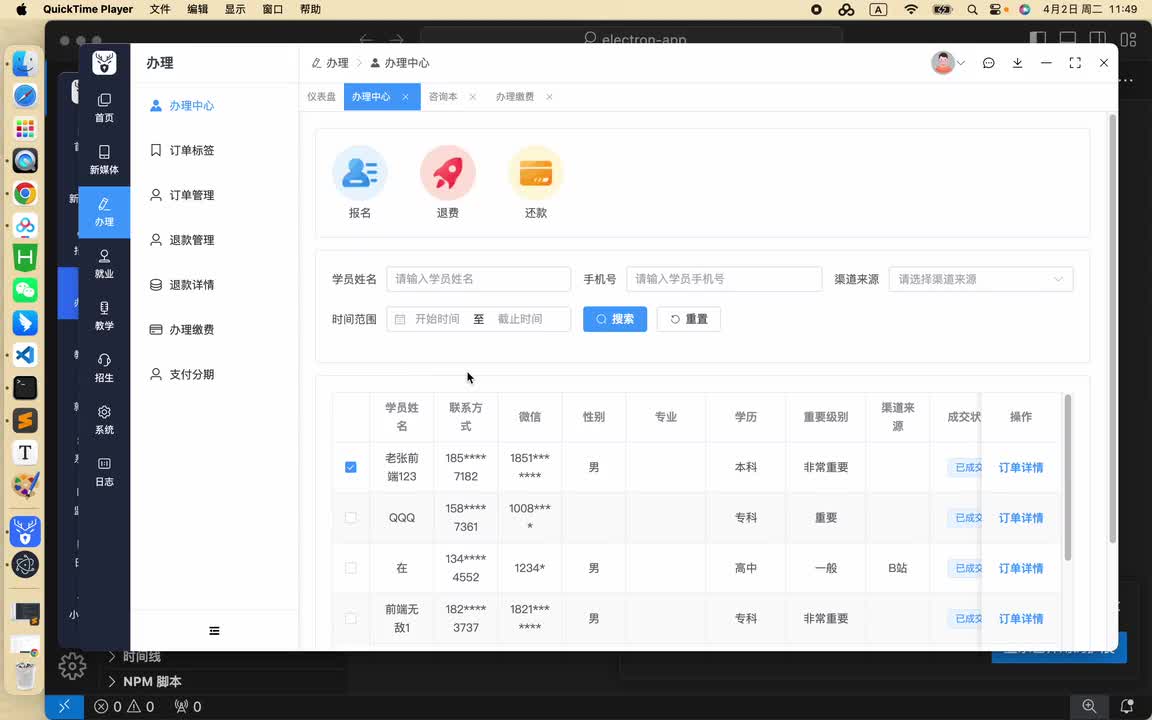Image resolution: width=1152 pixels, height=720 pixels.
Task: Focus the 手机号 input field
Action: (724, 279)
